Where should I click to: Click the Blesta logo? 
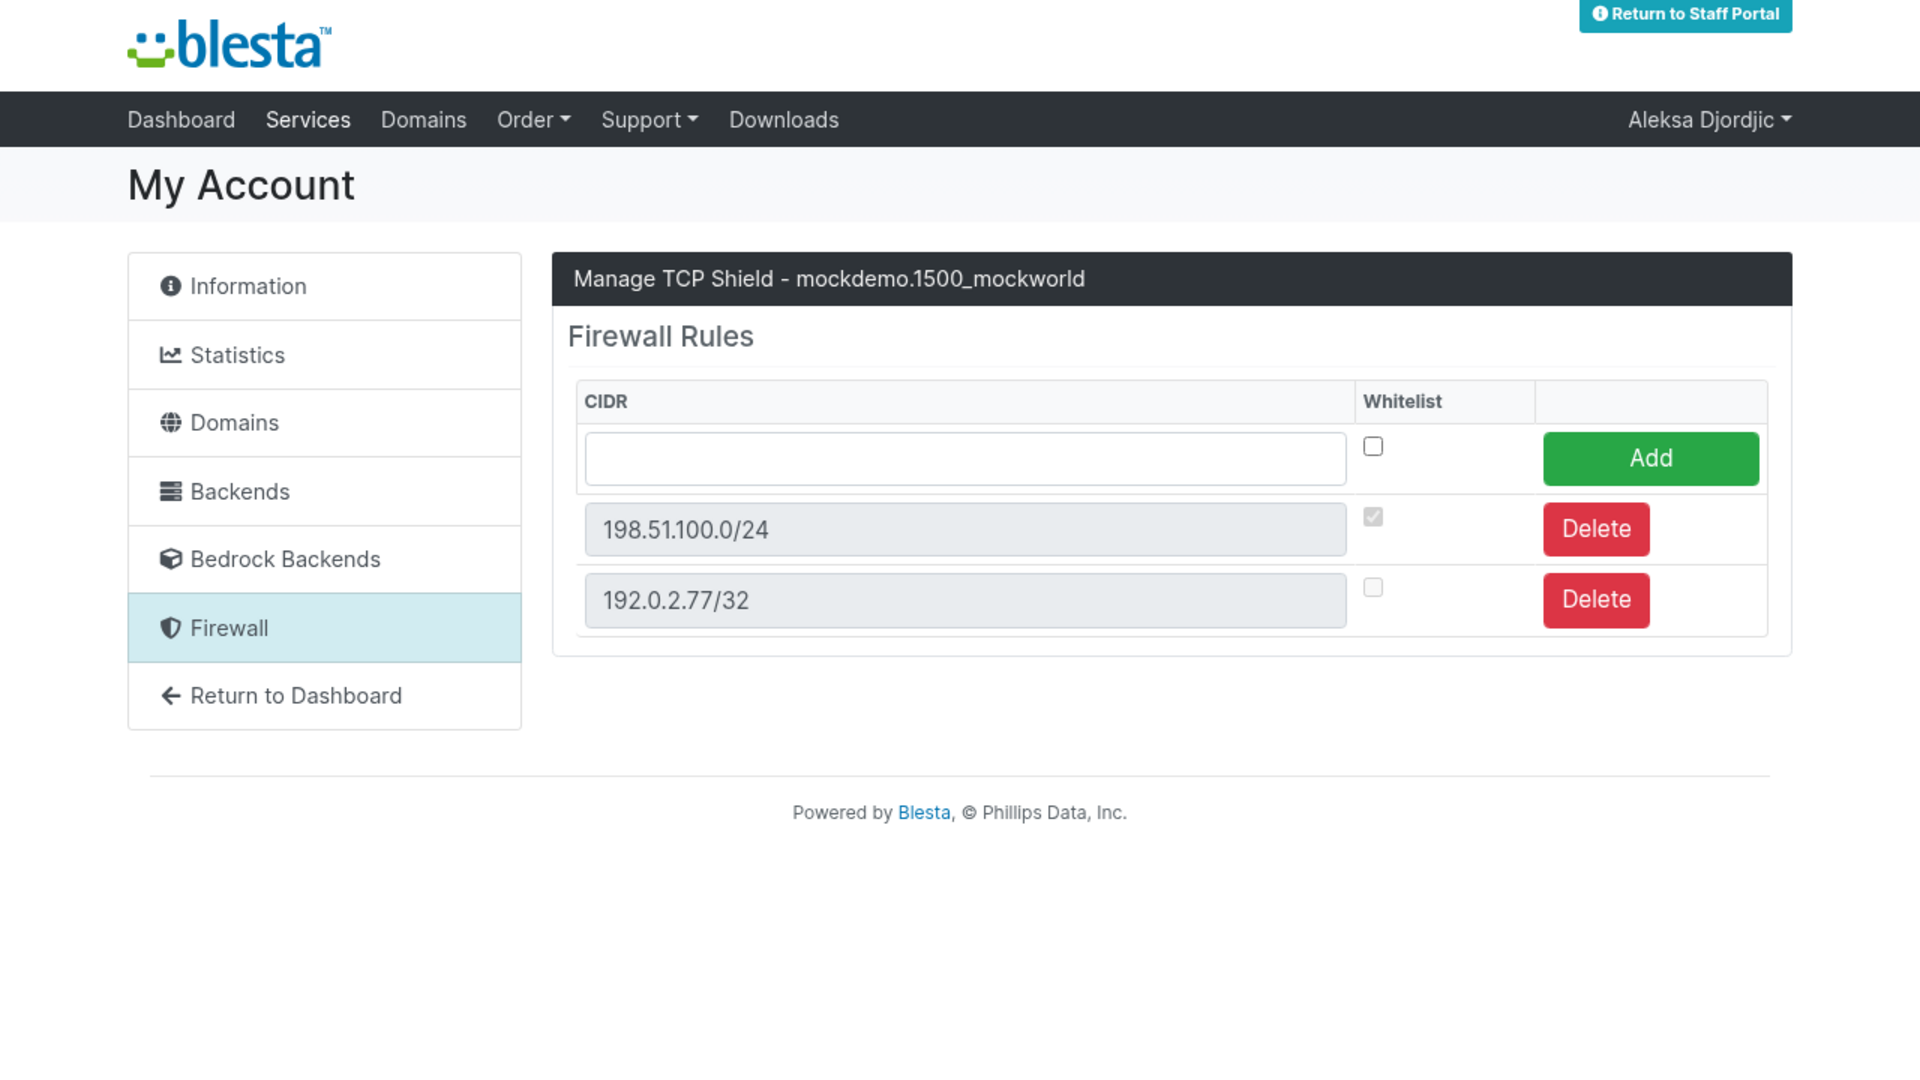(229, 45)
